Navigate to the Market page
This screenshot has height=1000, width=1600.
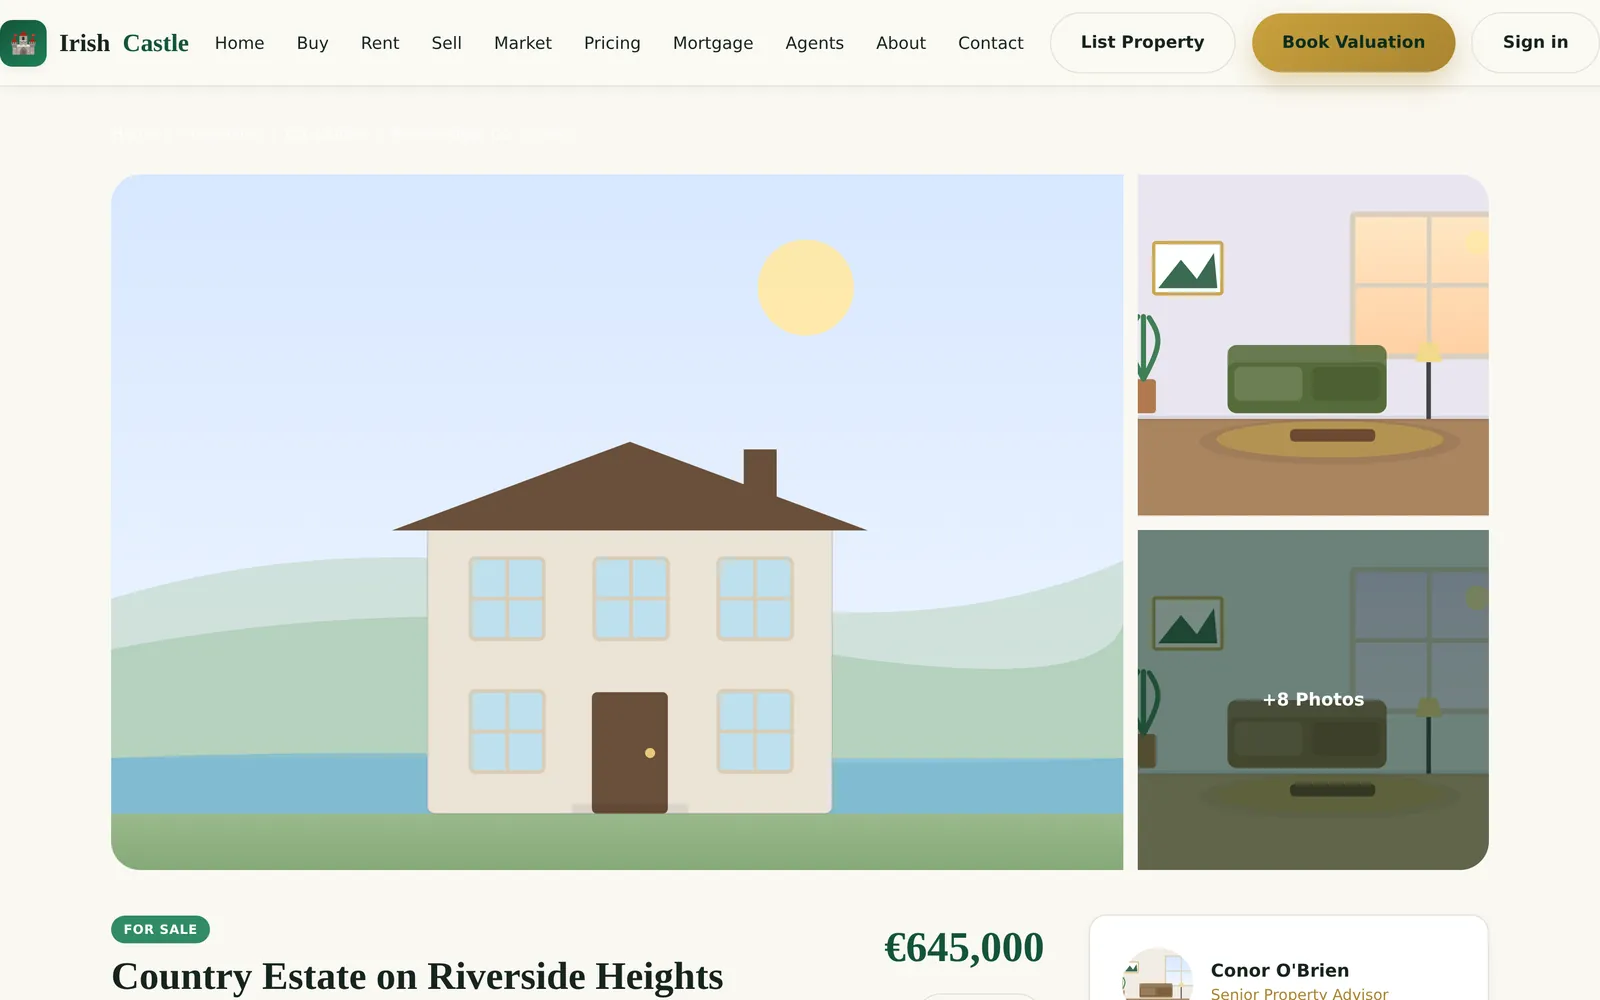[523, 43]
